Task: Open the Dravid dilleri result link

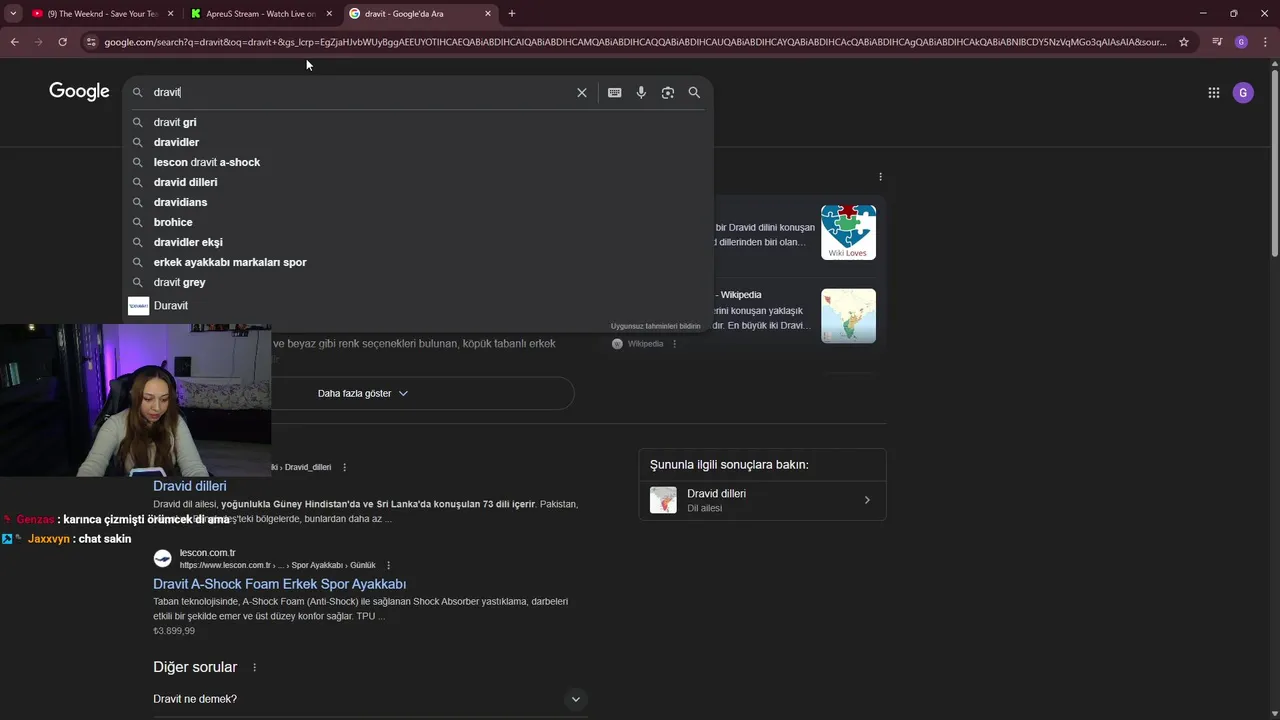Action: pyautogui.click(x=190, y=486)
